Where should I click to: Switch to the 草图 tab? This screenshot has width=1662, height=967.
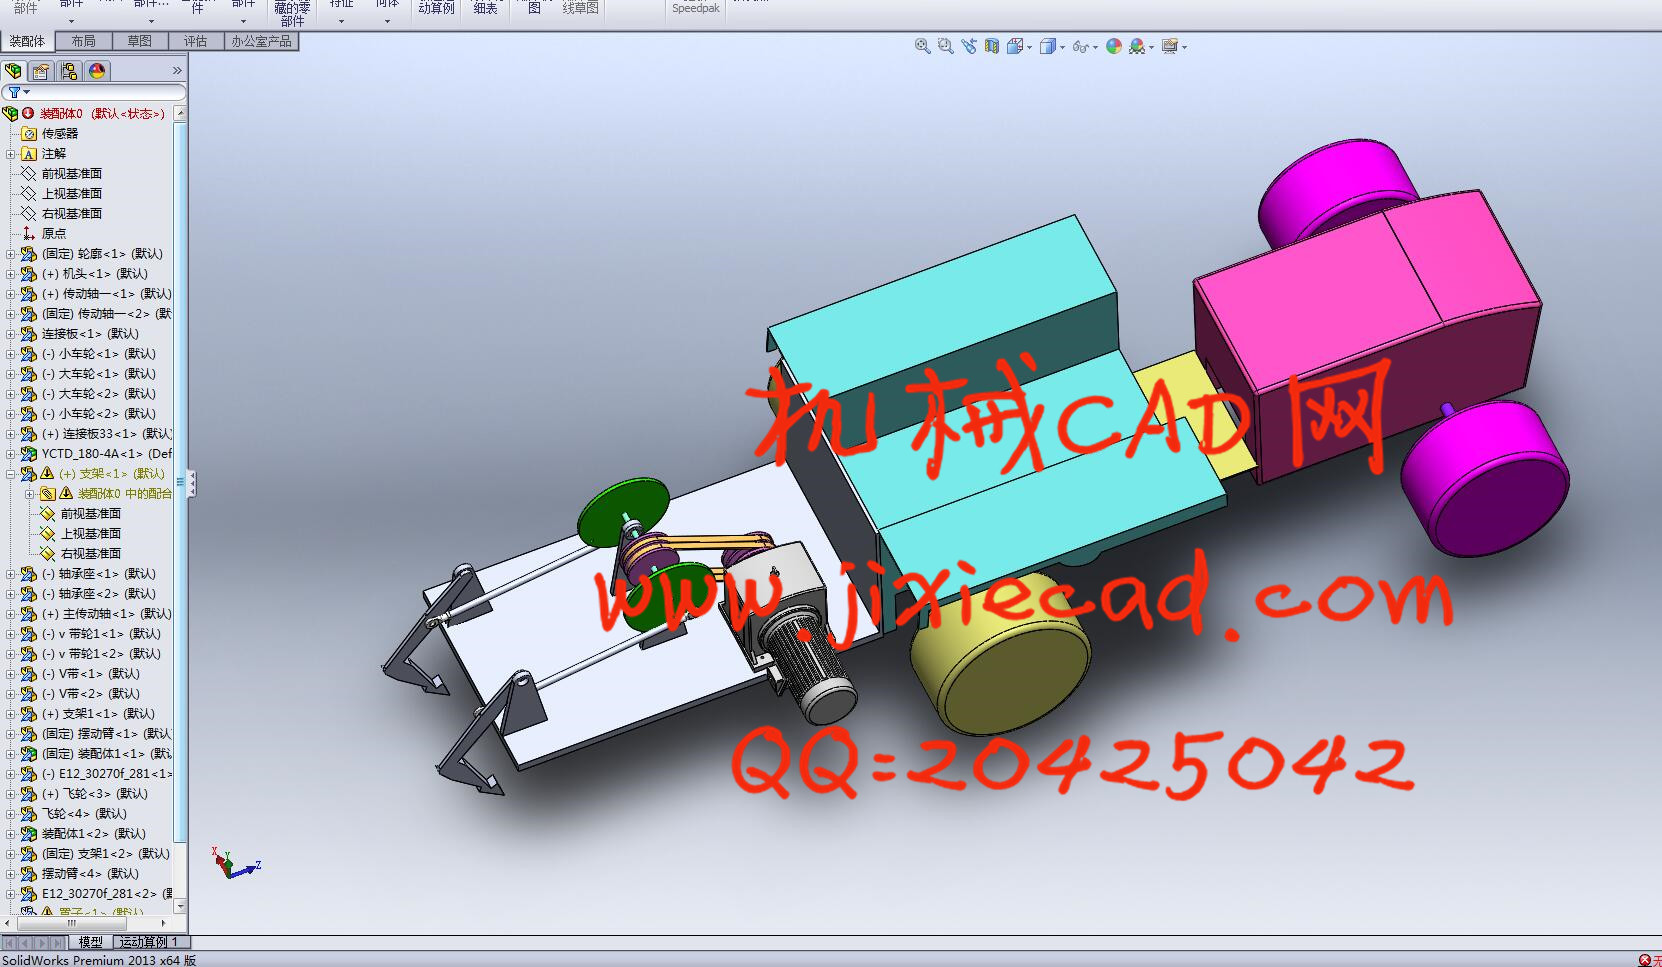click(139, 41)
